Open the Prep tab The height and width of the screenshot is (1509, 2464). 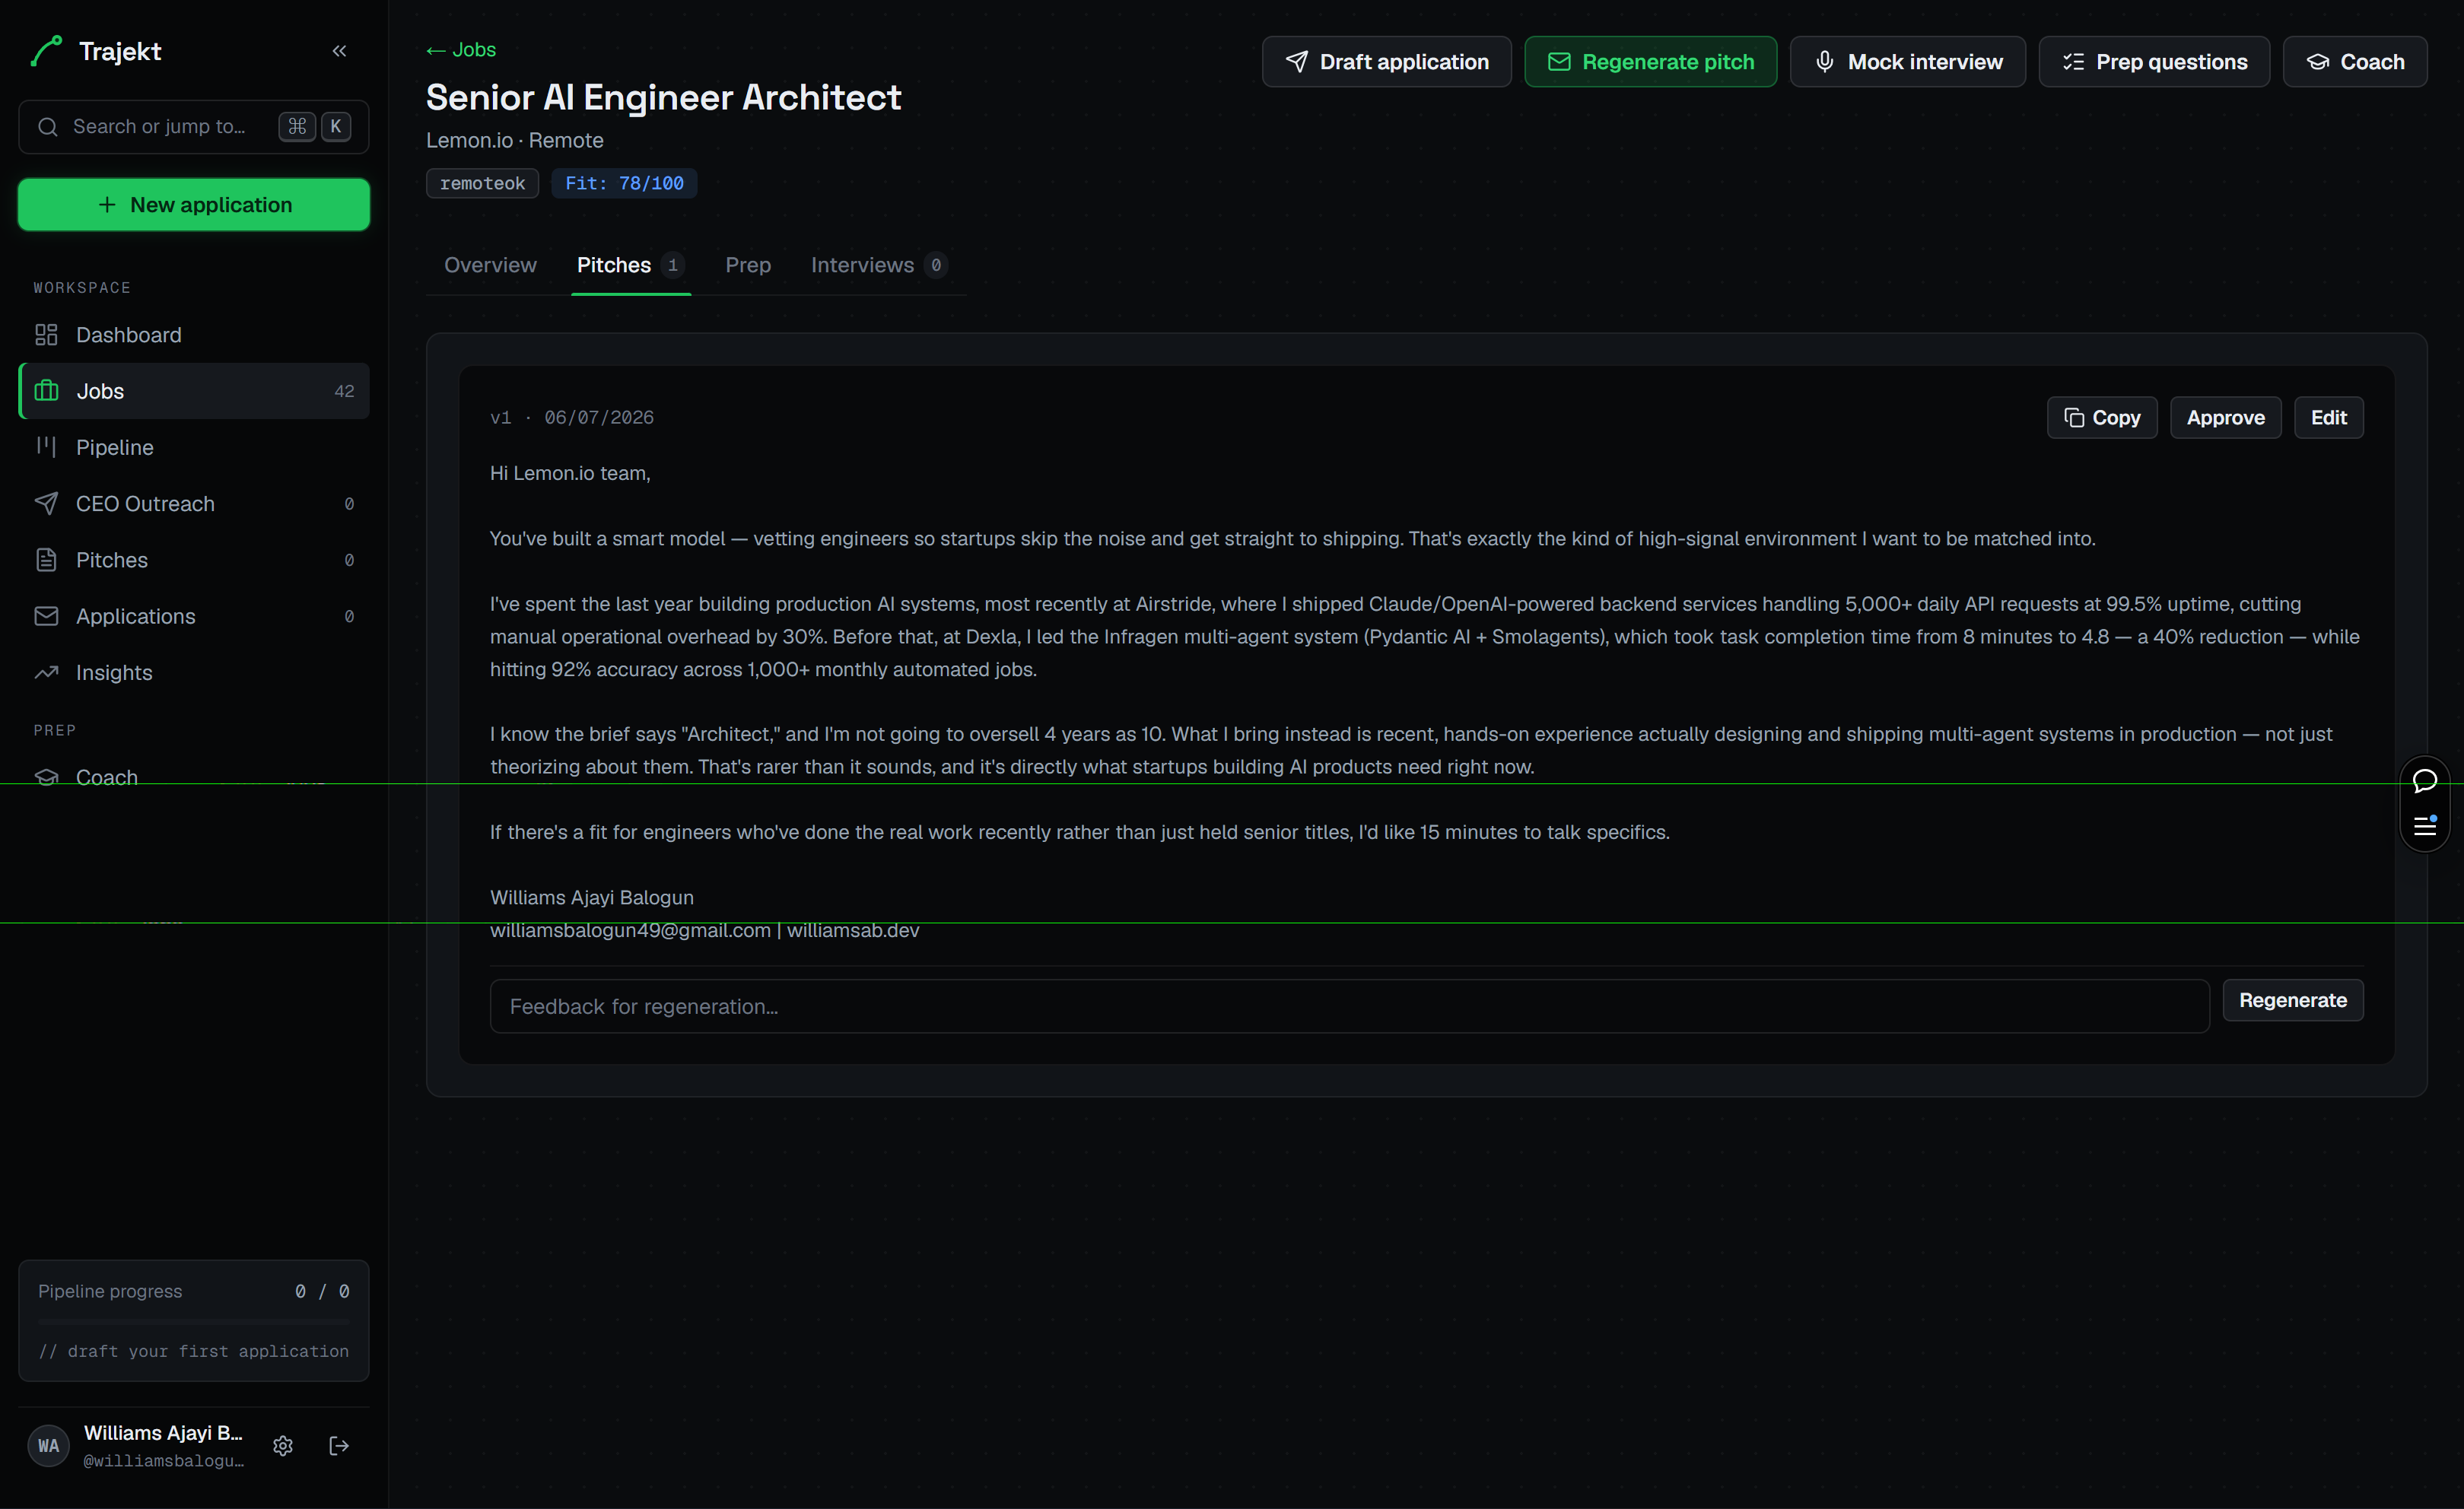[x=747, y=265]
